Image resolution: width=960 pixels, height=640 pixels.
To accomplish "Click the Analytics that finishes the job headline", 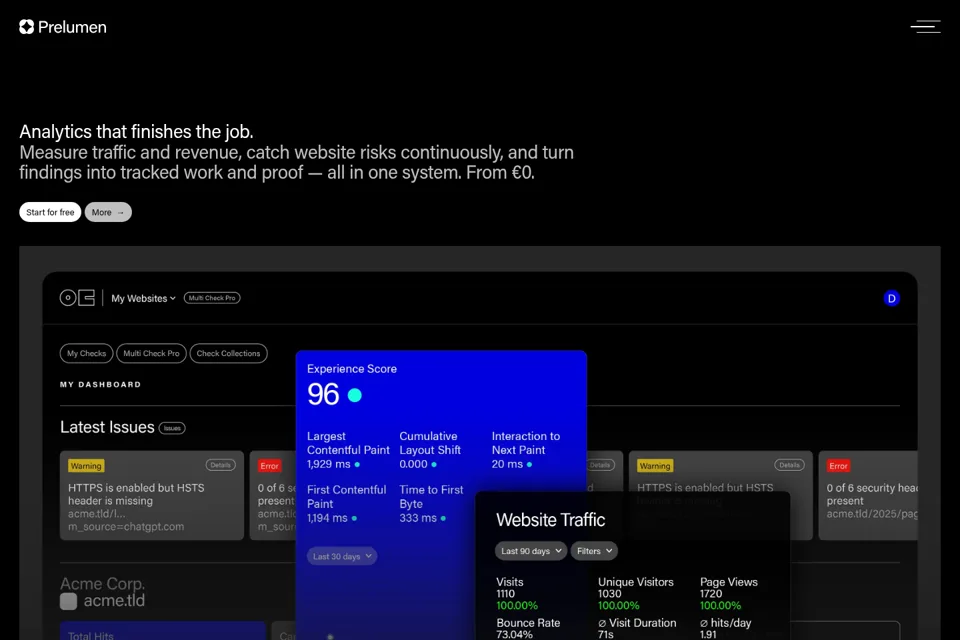I will [x=136, y=132].
